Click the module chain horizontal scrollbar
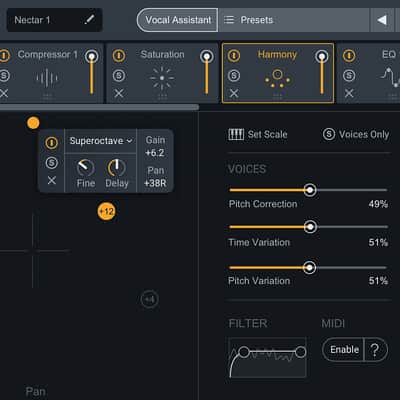 (99, 107)
